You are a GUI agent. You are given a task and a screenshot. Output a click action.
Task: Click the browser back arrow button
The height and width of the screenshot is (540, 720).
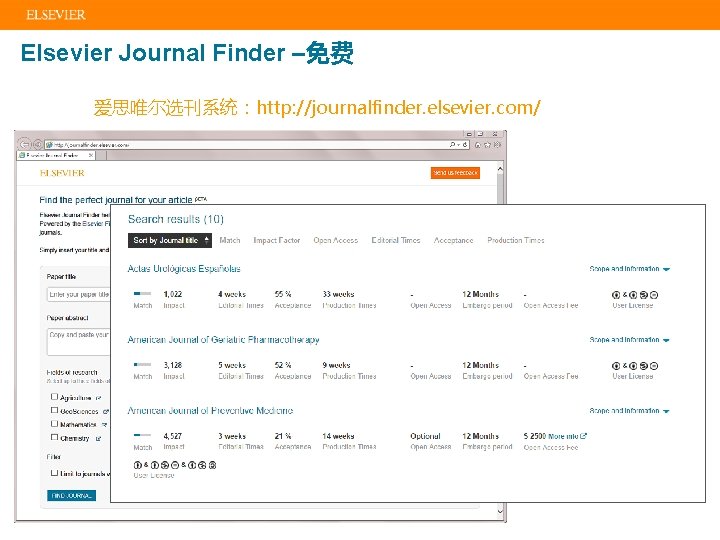click(x=25, y=144)
